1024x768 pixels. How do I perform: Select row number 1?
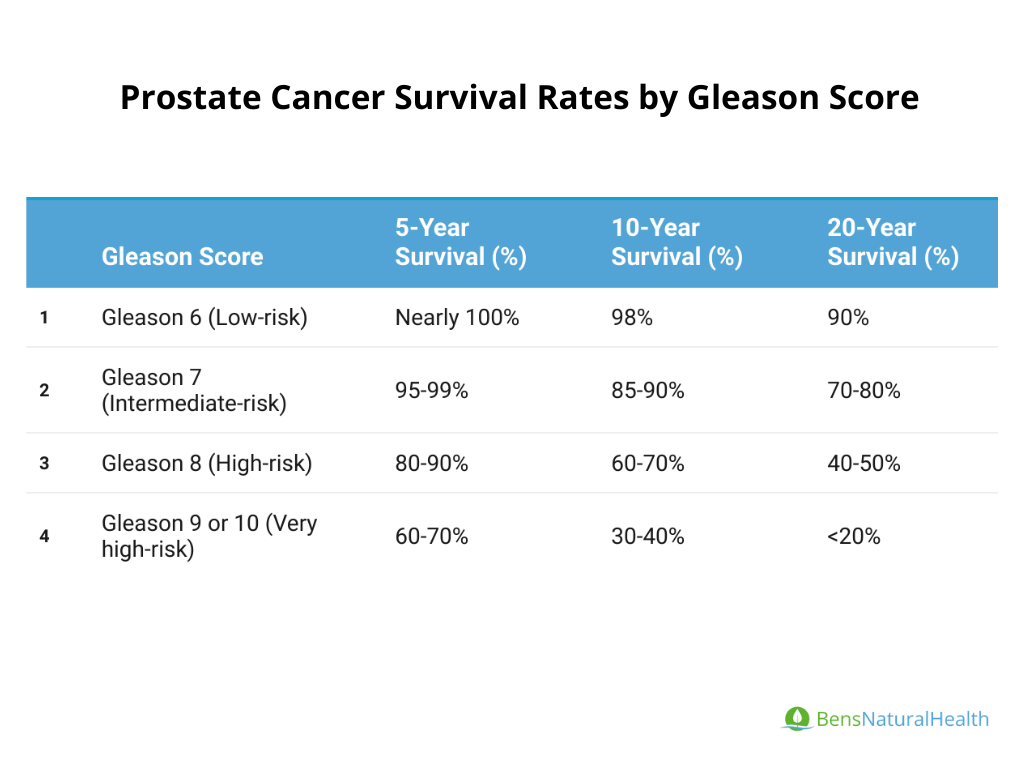(44, 318)
